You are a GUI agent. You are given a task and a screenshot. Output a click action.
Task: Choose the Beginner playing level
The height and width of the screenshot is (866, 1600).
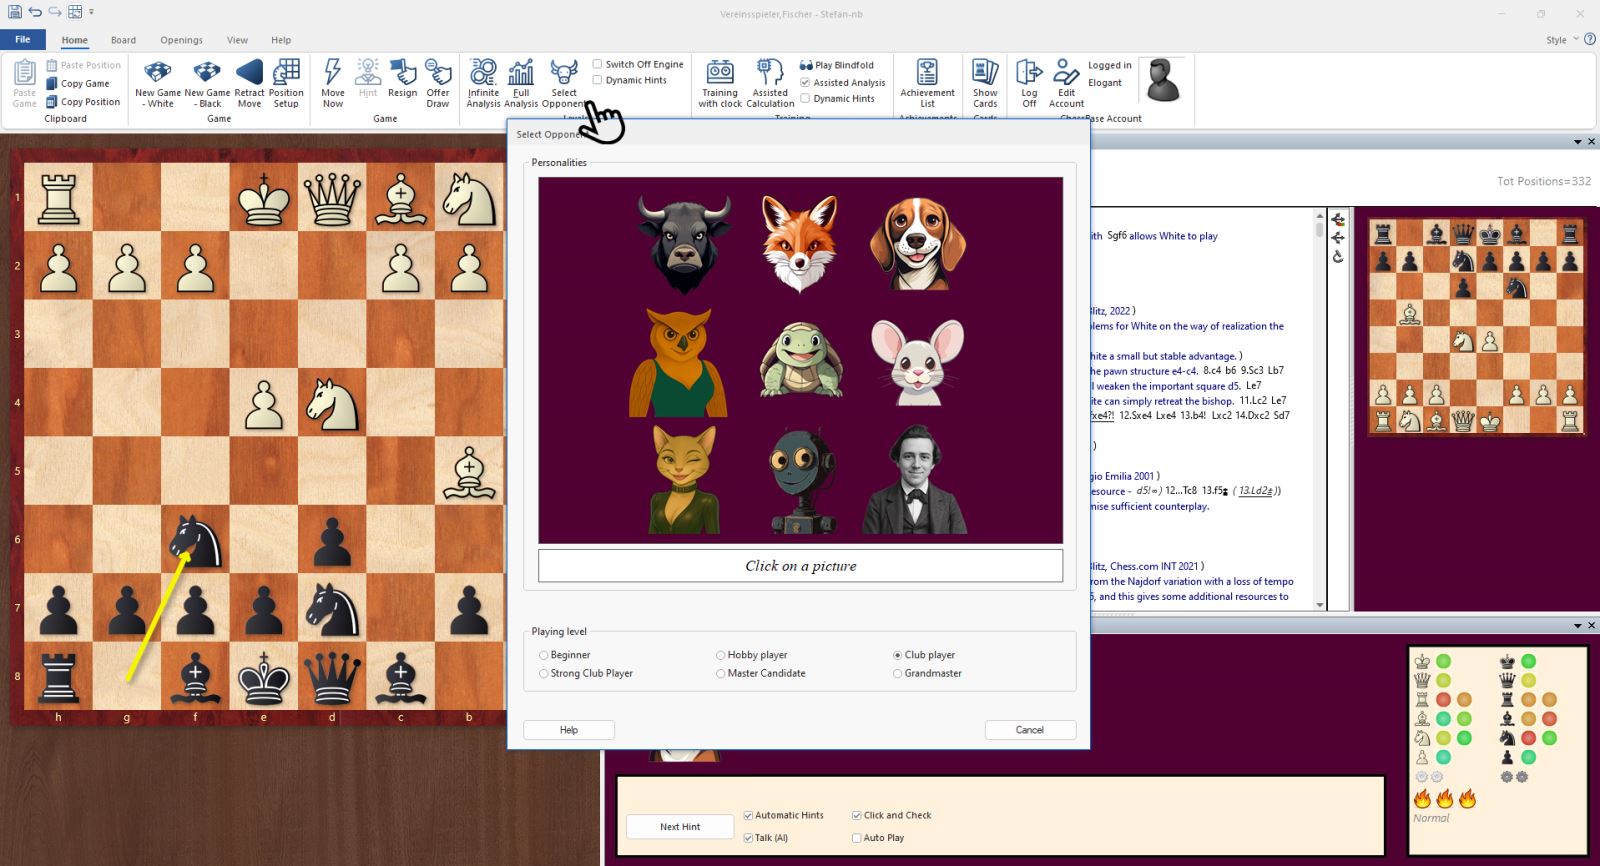click(544, 656)
